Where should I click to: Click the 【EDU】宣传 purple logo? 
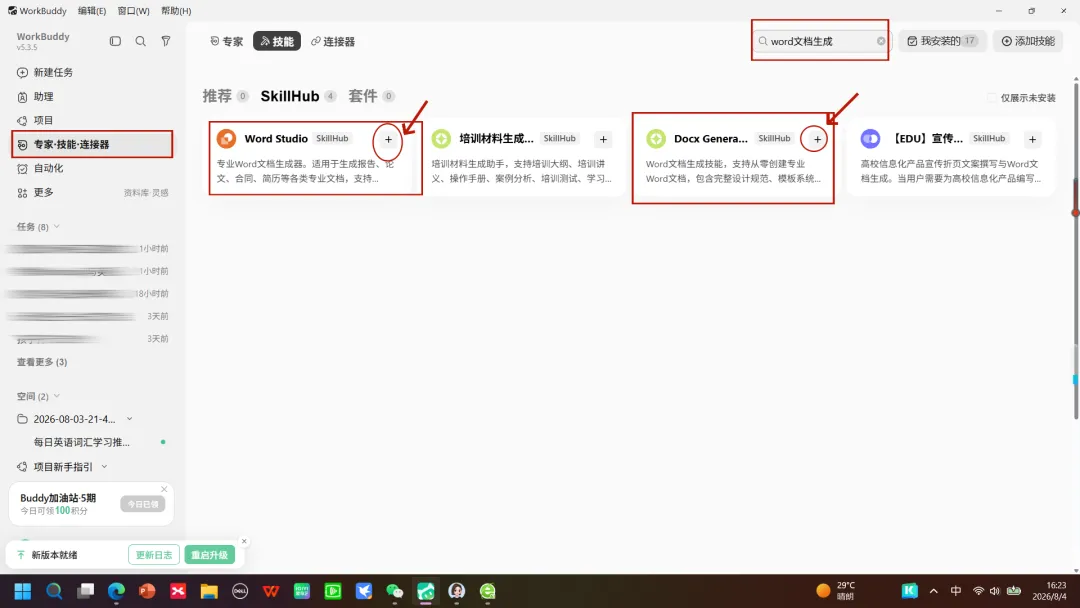[x=871, y=138]
